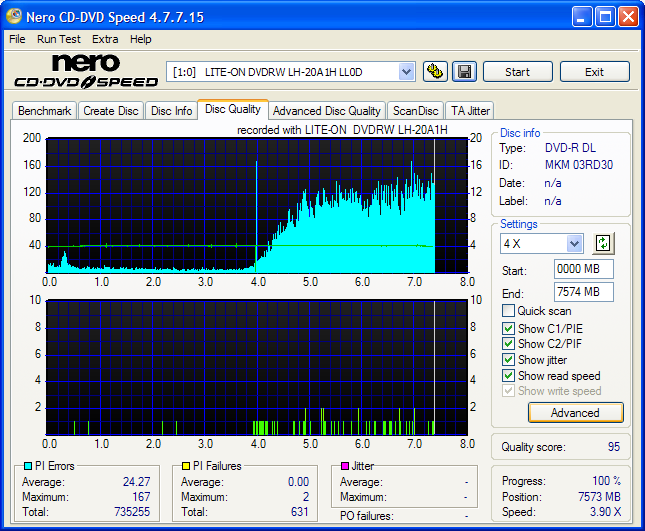This screenshot has width=645, height=531.
Task: Open the Run Test menu
Action: coord(59,39)
